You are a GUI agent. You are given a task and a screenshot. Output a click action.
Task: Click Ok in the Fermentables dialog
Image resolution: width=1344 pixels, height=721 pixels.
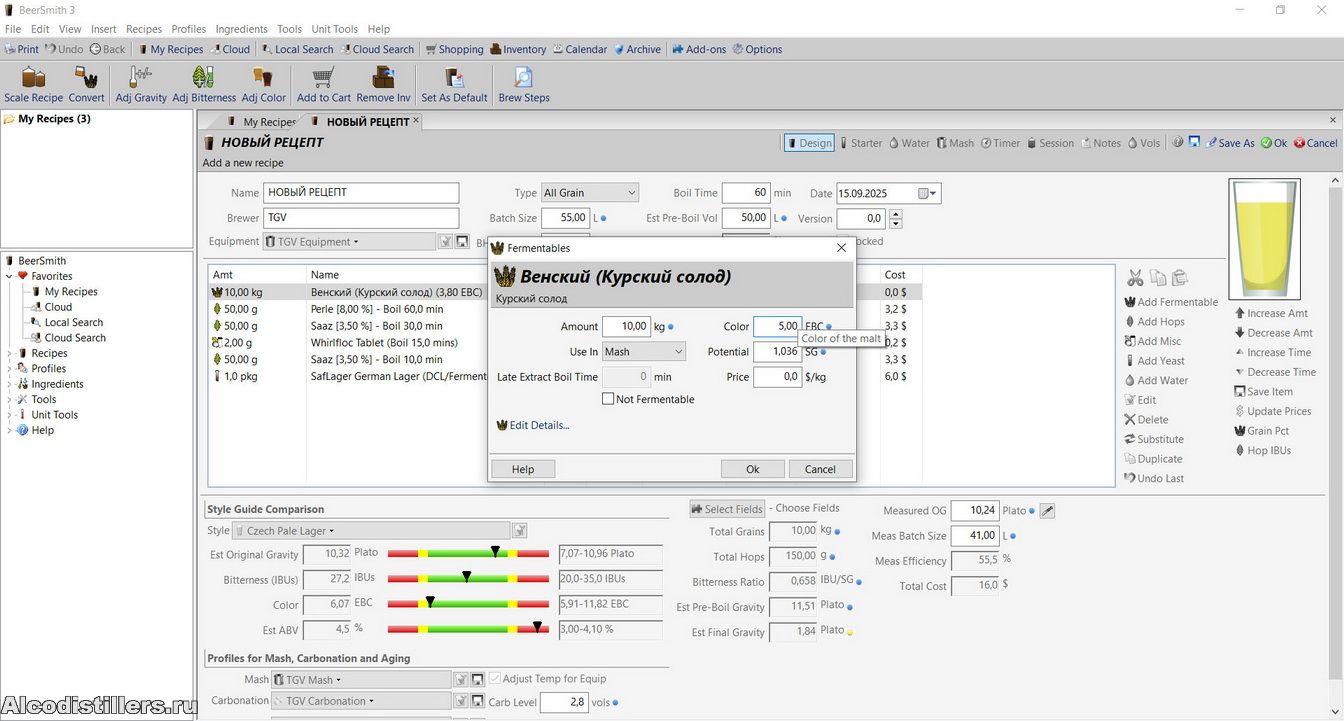tap(752, 469)
